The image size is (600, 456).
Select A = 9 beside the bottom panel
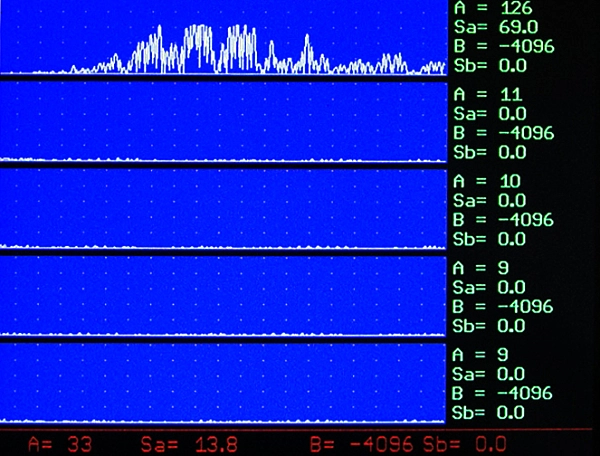481,355
